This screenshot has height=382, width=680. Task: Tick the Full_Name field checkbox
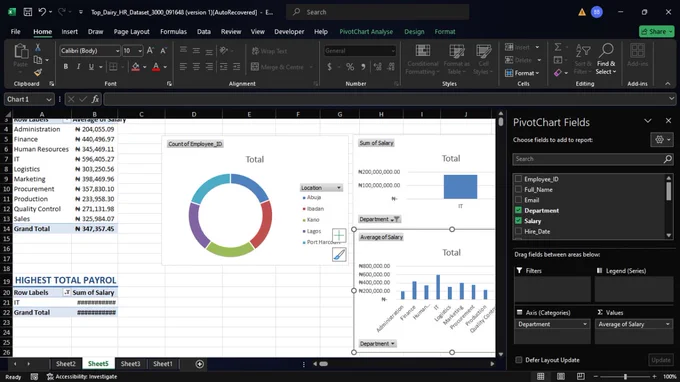click(518, 189)
